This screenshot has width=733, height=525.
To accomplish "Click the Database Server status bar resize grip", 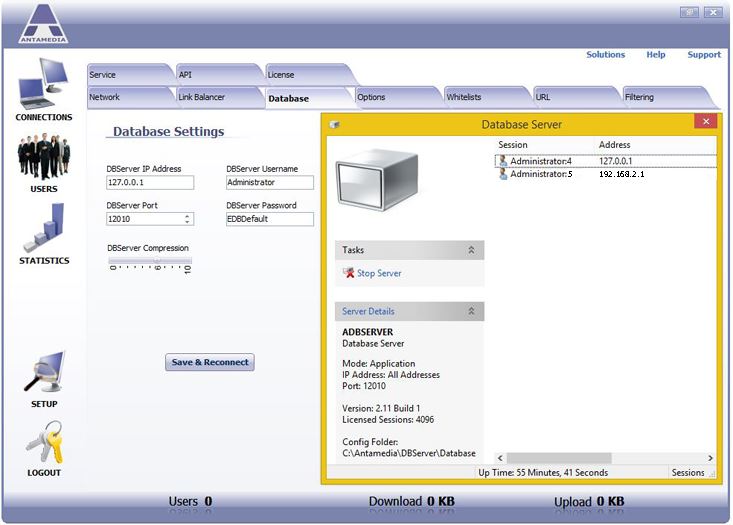I will point(712,474).
